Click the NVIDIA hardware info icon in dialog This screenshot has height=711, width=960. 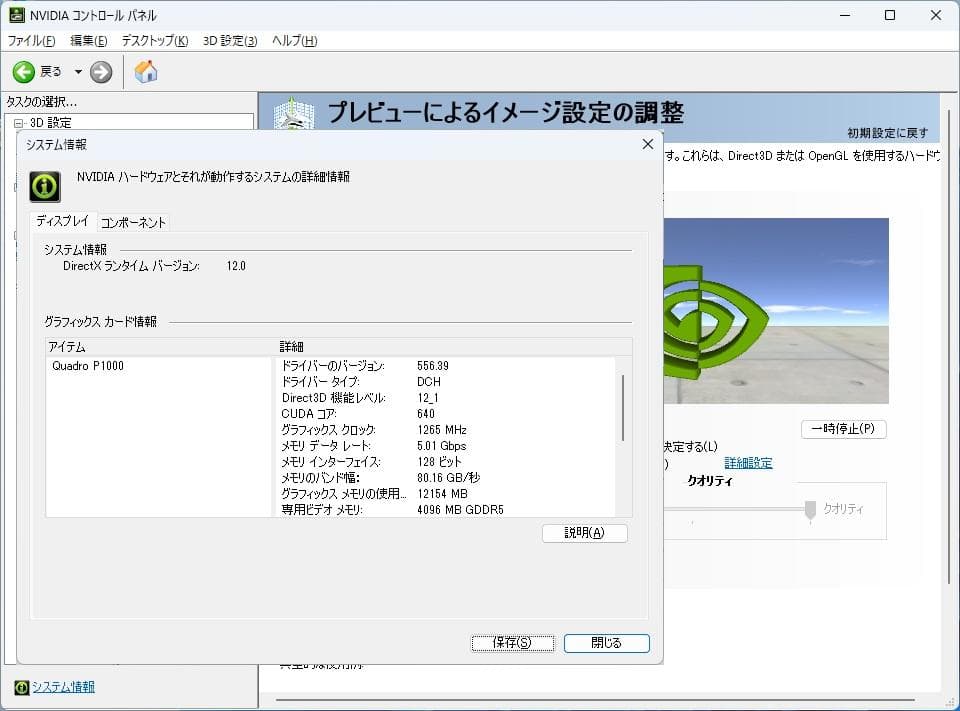(x=44, y=187)
